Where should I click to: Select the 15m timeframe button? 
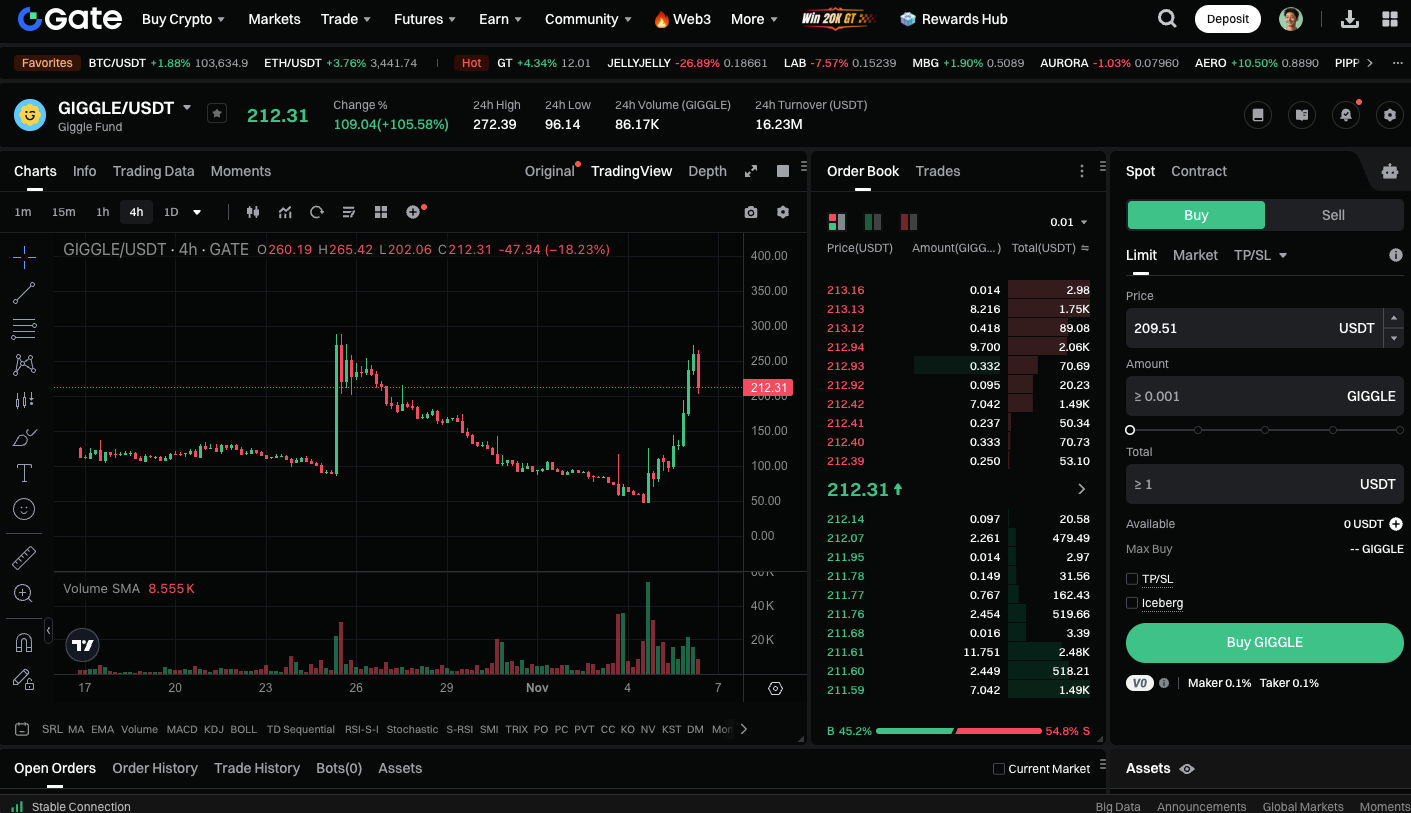point(63,212)
